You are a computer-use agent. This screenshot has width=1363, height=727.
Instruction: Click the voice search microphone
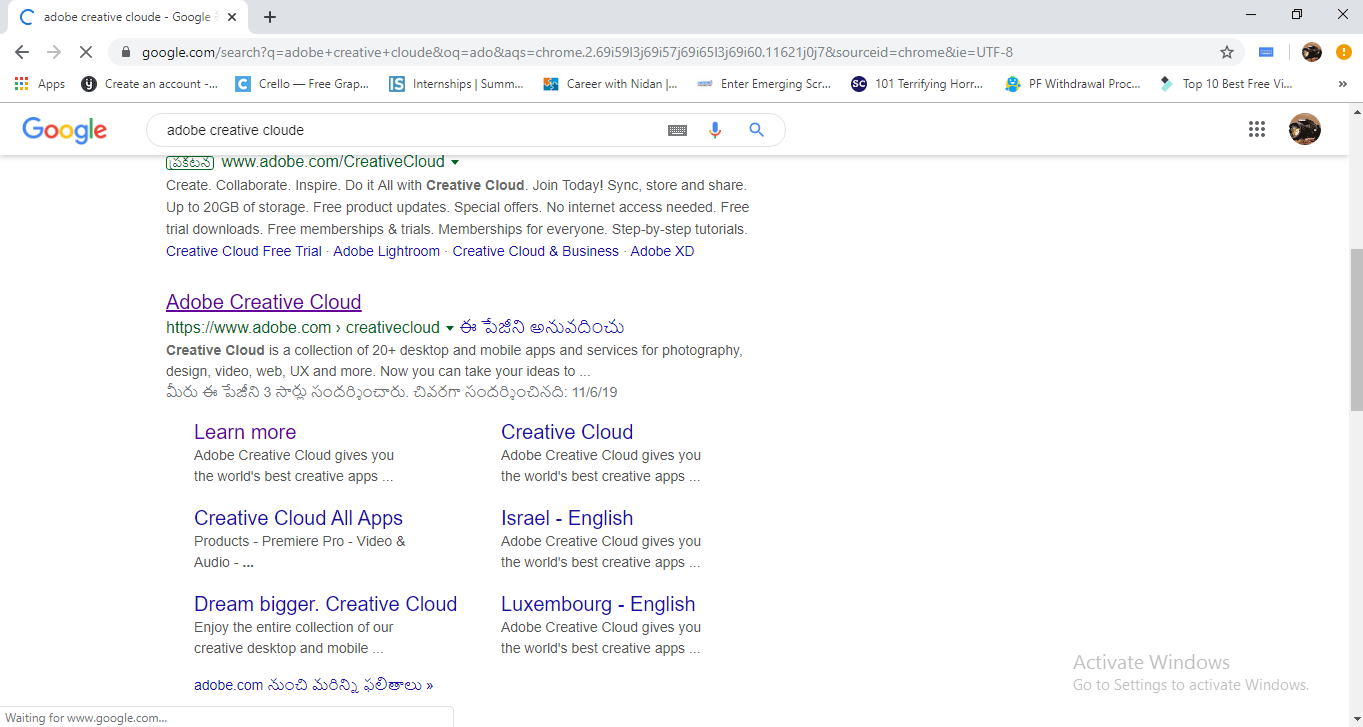tap(716, 129)
